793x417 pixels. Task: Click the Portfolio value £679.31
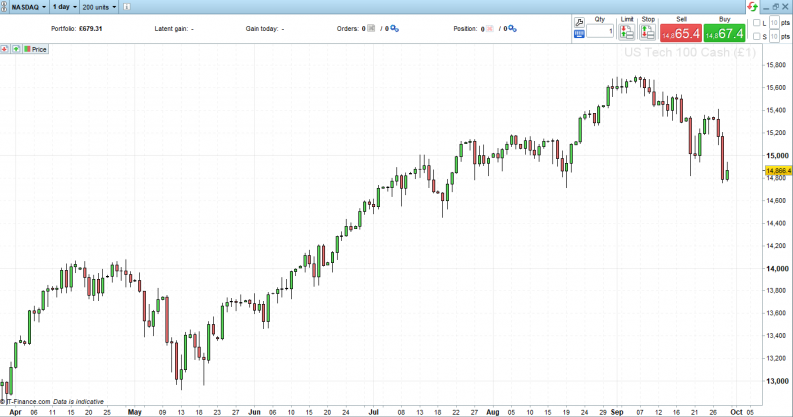pyautogui.click(x=91, y=29)
